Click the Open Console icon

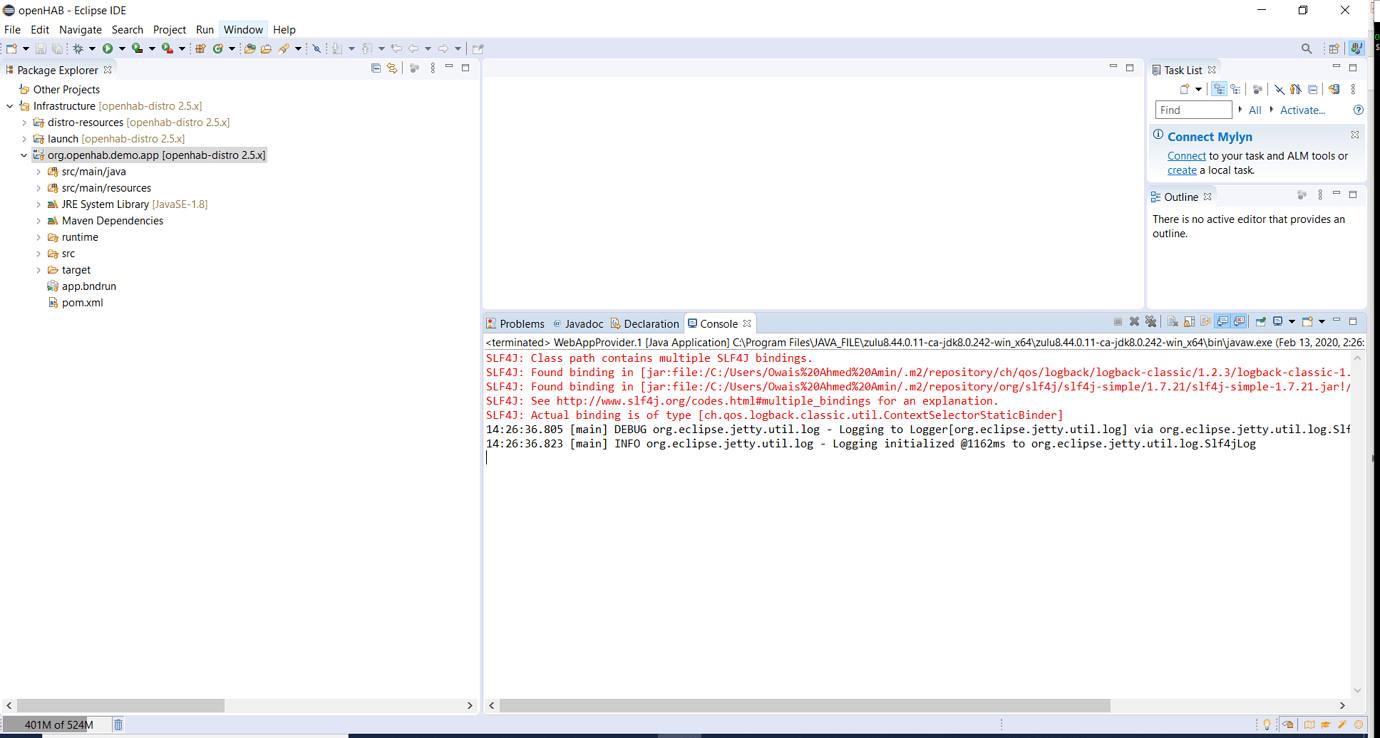pyautogui.click(x=1307, y=322)
